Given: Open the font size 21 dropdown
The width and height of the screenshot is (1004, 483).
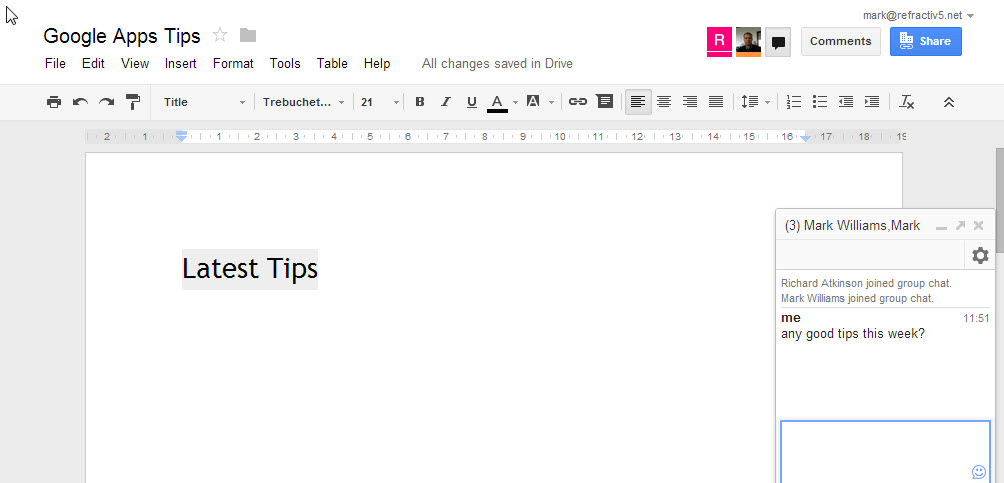Looking at the screenshot, I should pyautogui.click(x=380, y=102).
